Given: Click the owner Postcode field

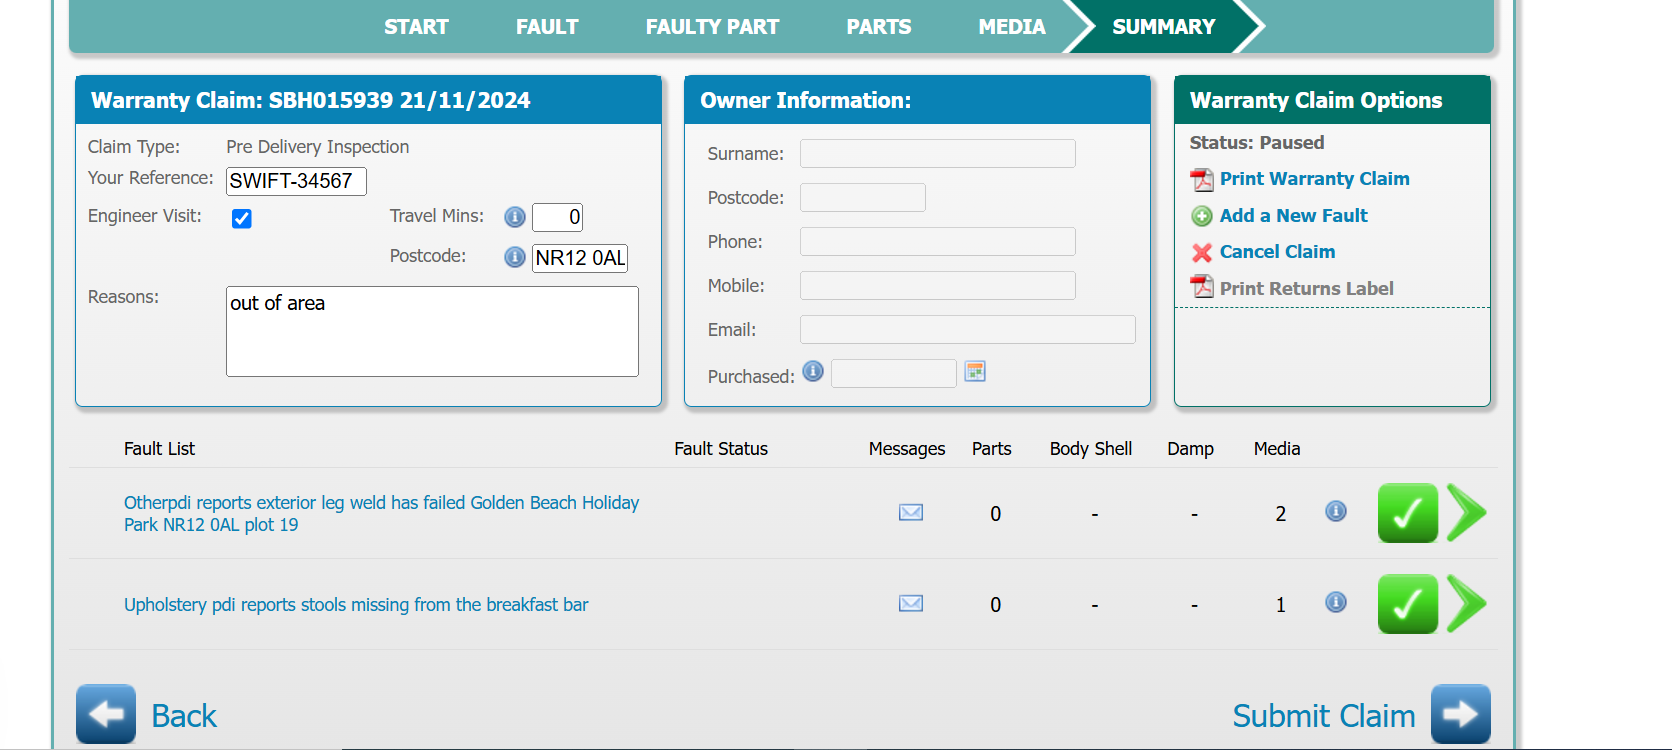Looking at the screenshot, I should point(863,197).
